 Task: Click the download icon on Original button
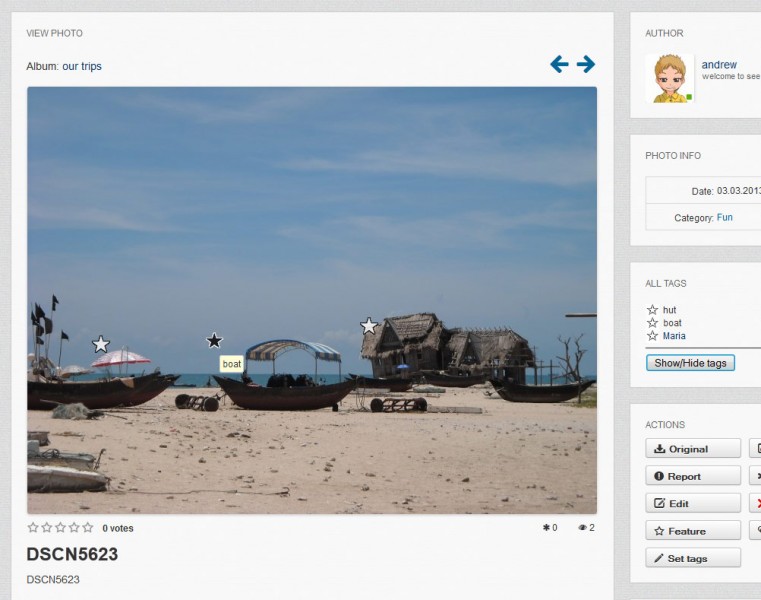coord(660,449)
